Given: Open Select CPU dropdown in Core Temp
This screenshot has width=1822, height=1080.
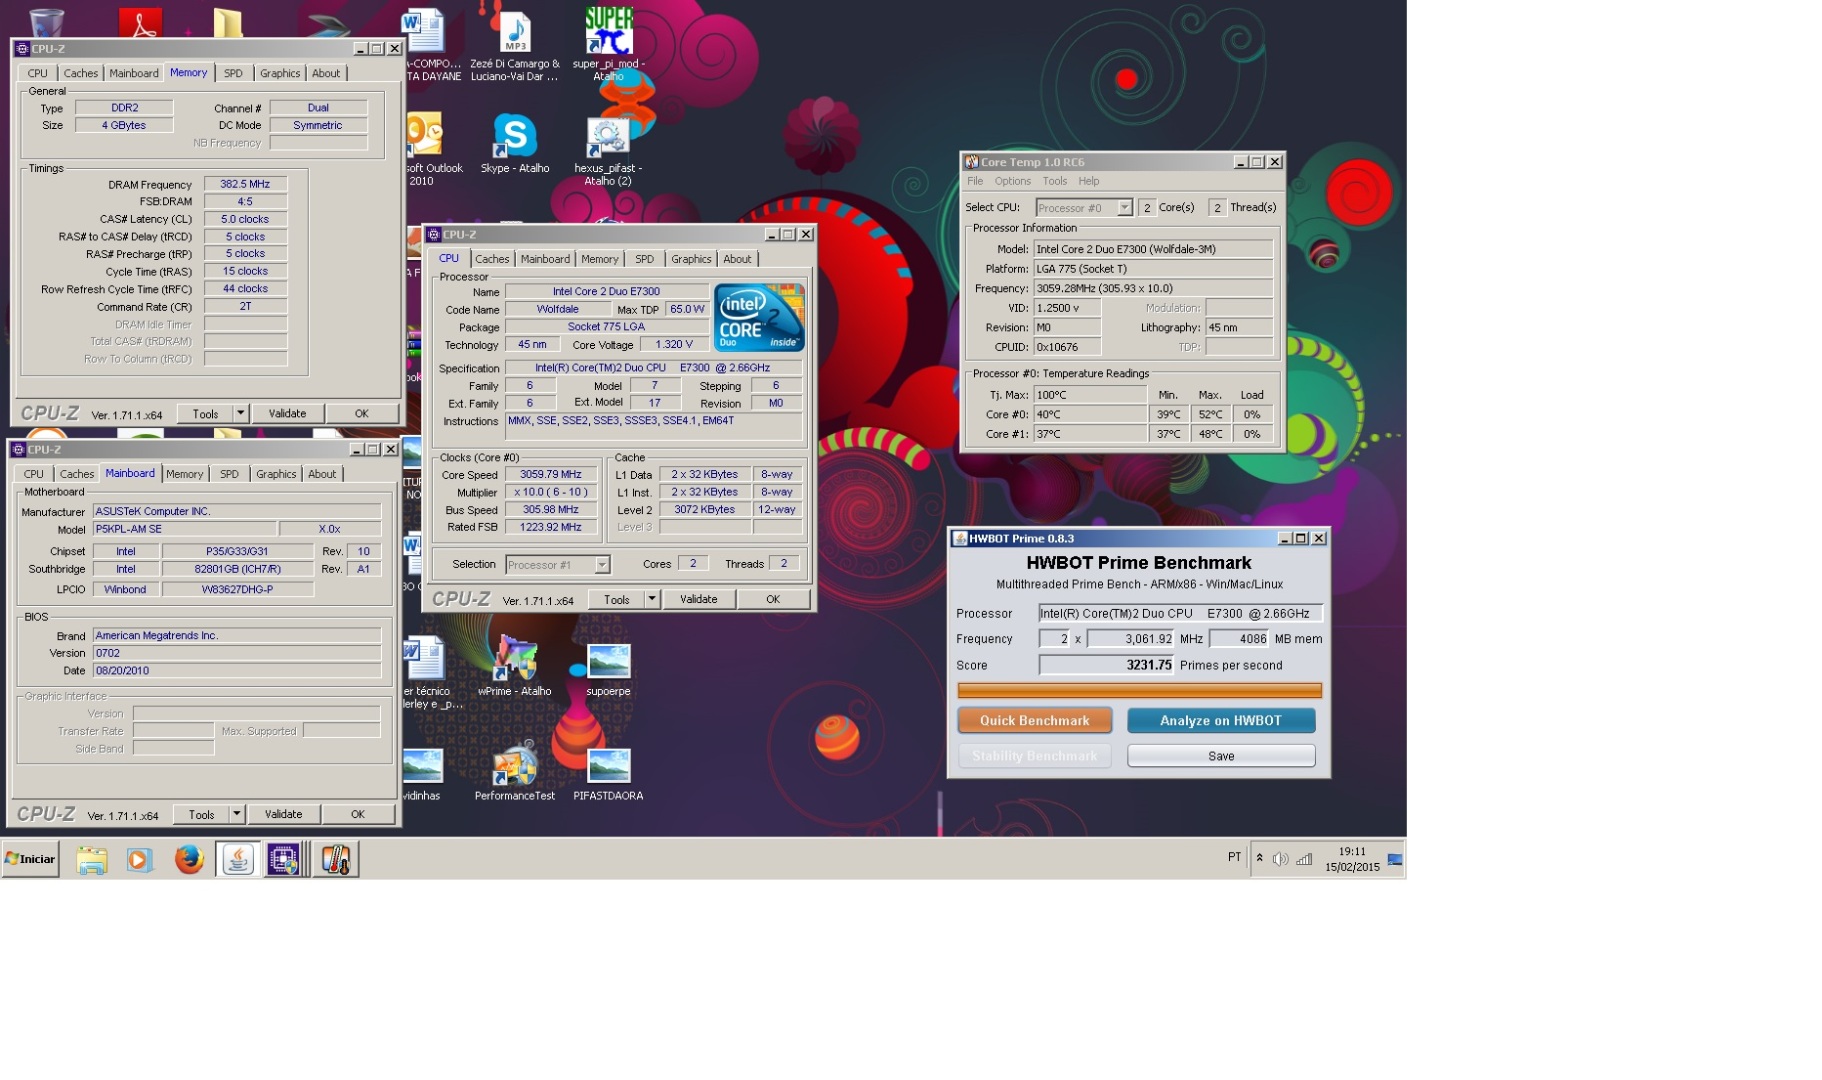Looking at the screenshot, I should click(1084, 208).
